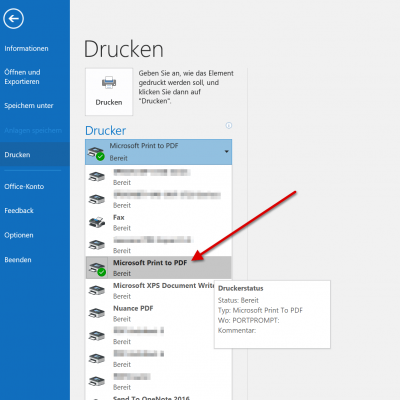Viewport: 400px width, 400px height.
Task: Choose the Fax printer entry
Action: 159,222
